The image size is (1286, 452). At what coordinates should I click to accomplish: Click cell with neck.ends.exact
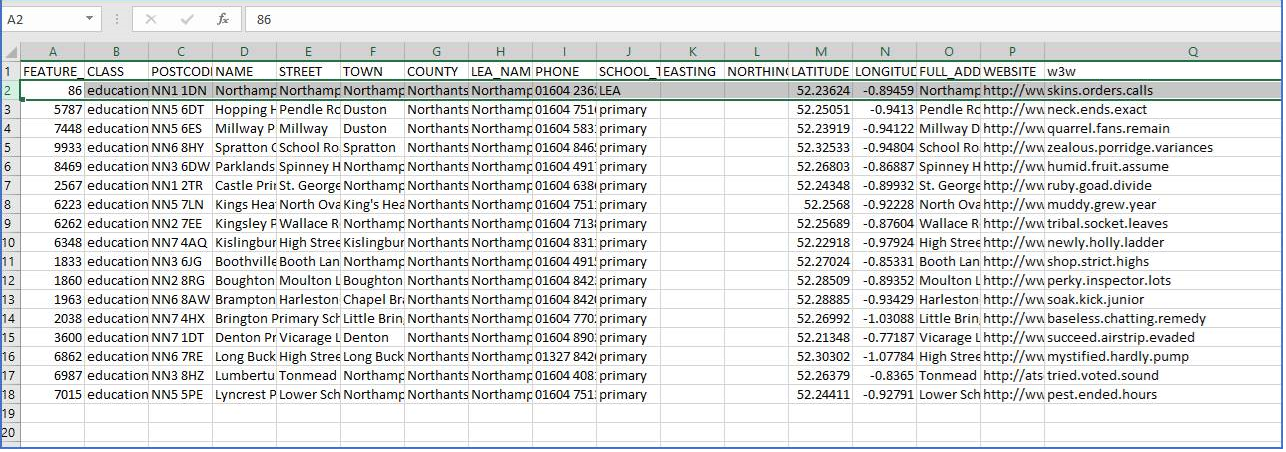(1164, 109)
